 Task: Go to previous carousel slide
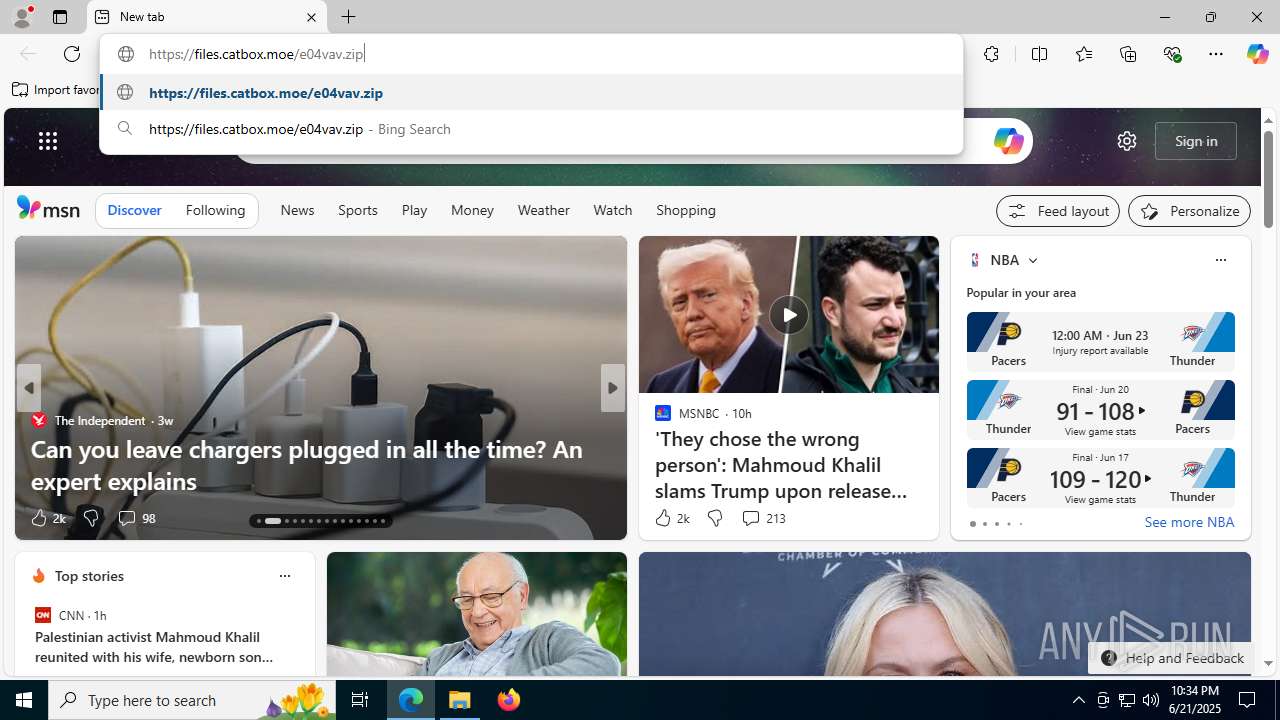pos(28,388)
